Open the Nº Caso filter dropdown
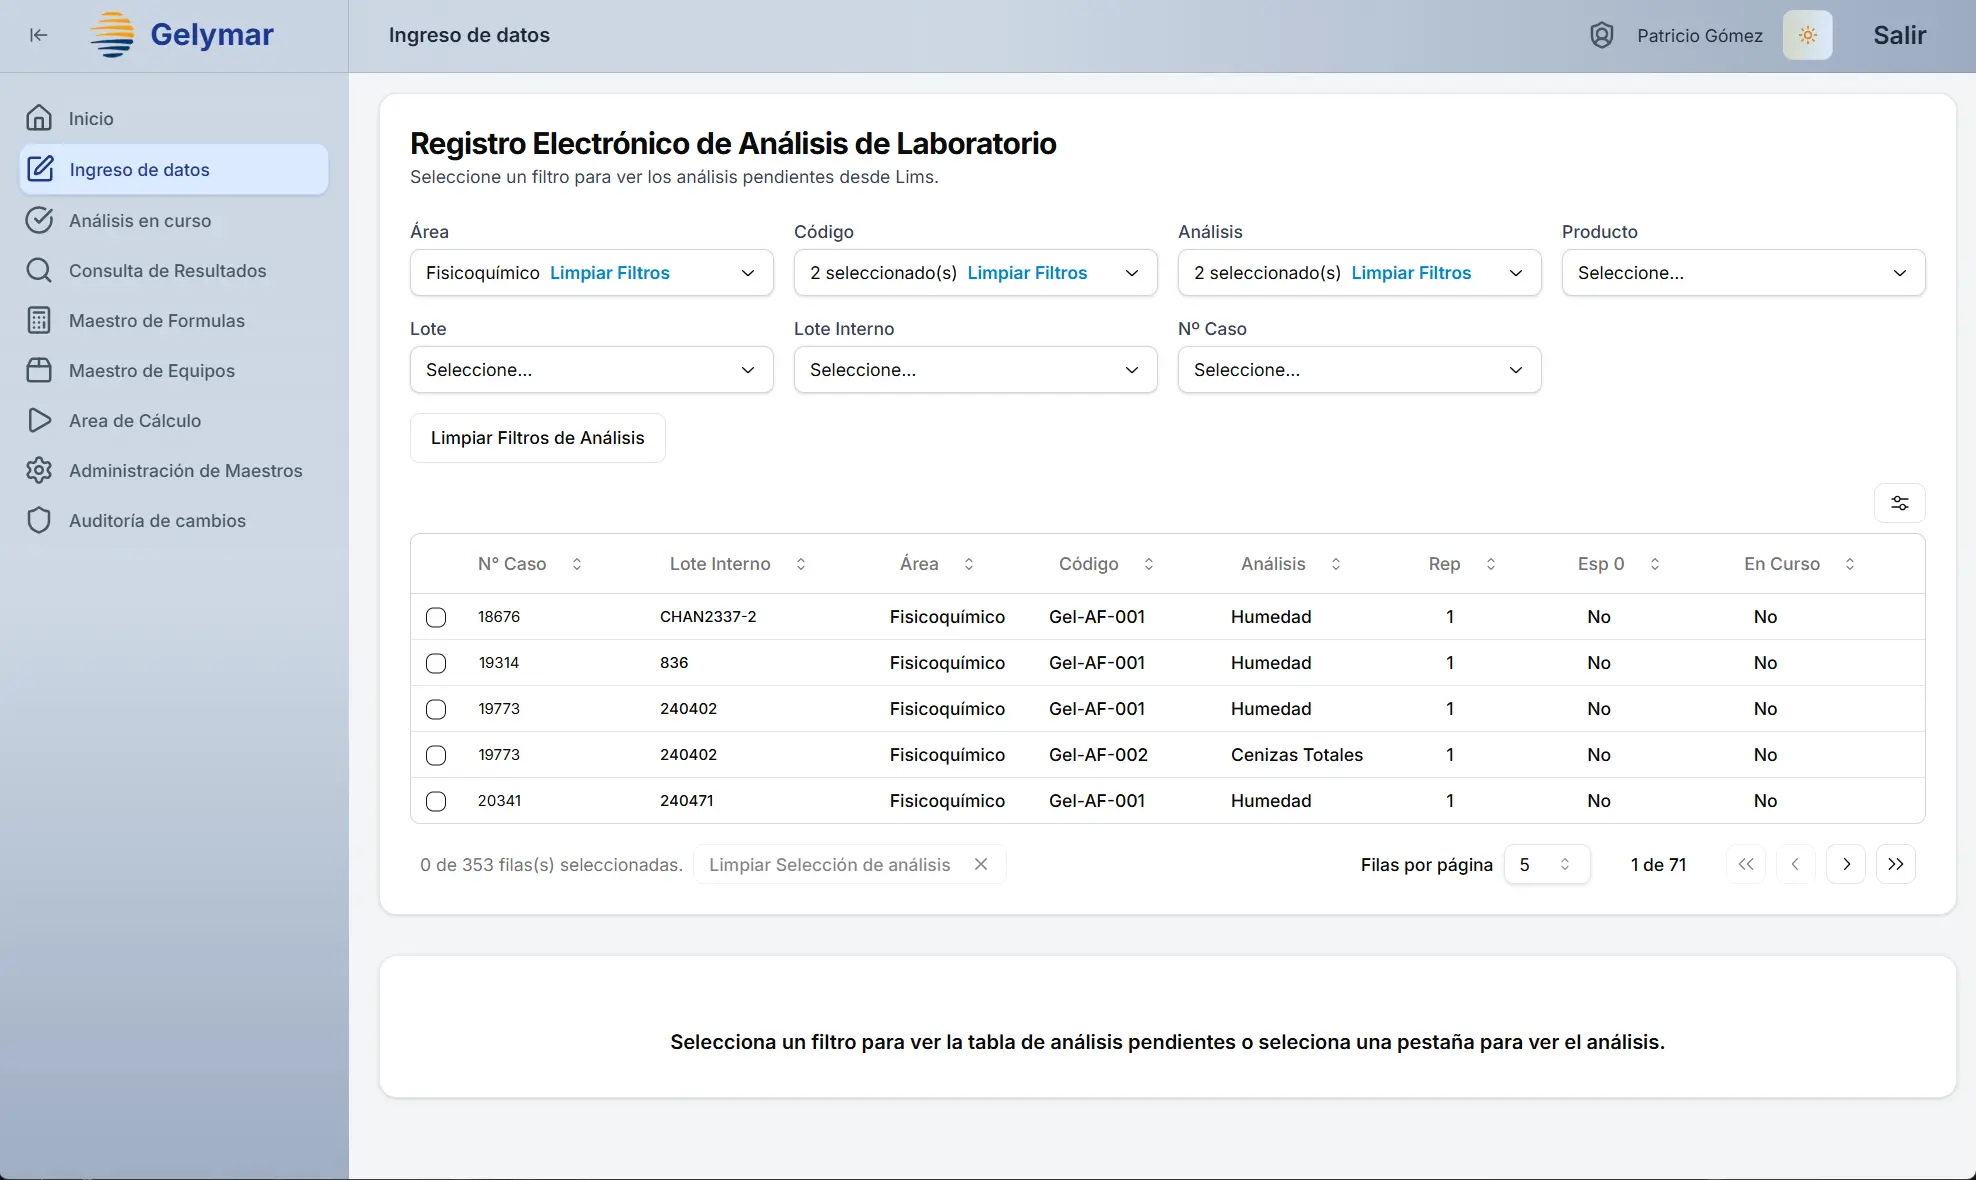Viewport: 1976px width, 1180px height. click(1358, 370)
